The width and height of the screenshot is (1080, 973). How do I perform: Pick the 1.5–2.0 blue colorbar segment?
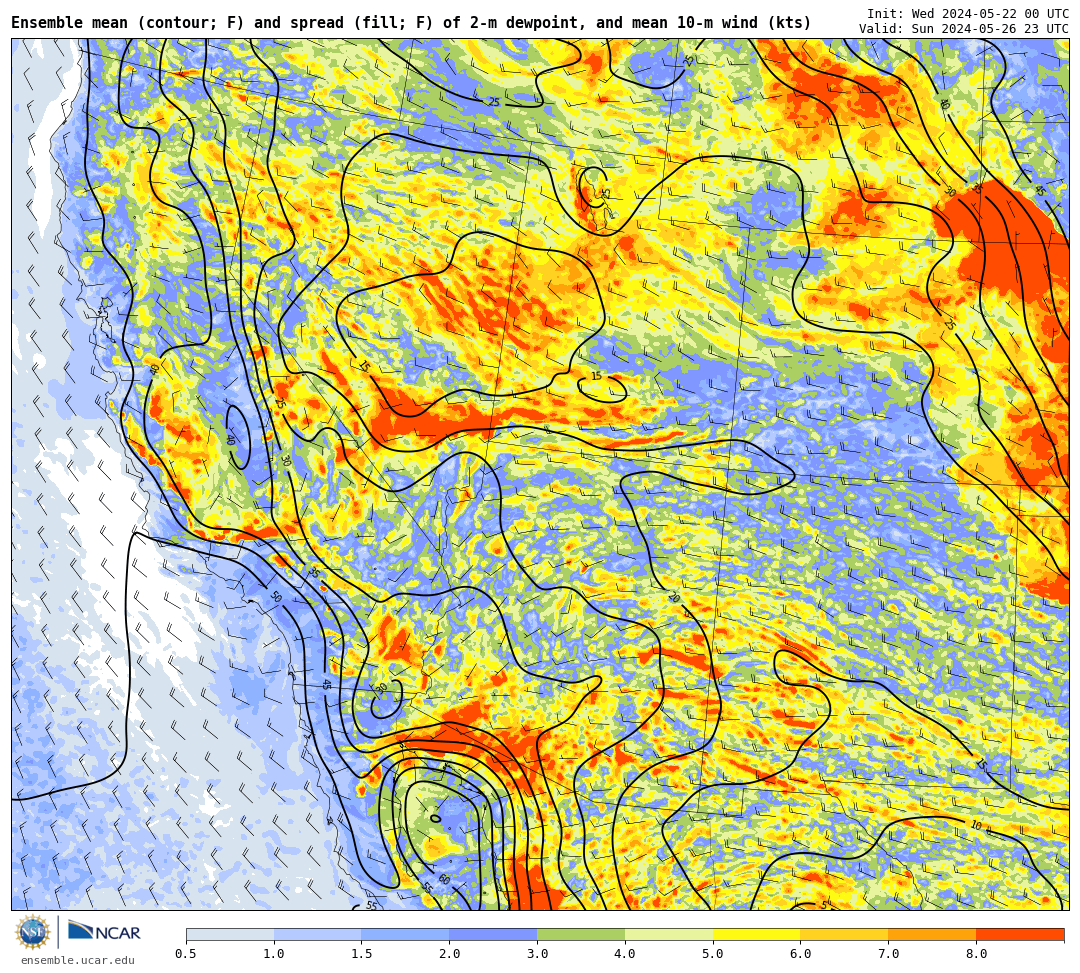[x=406, y=934]
